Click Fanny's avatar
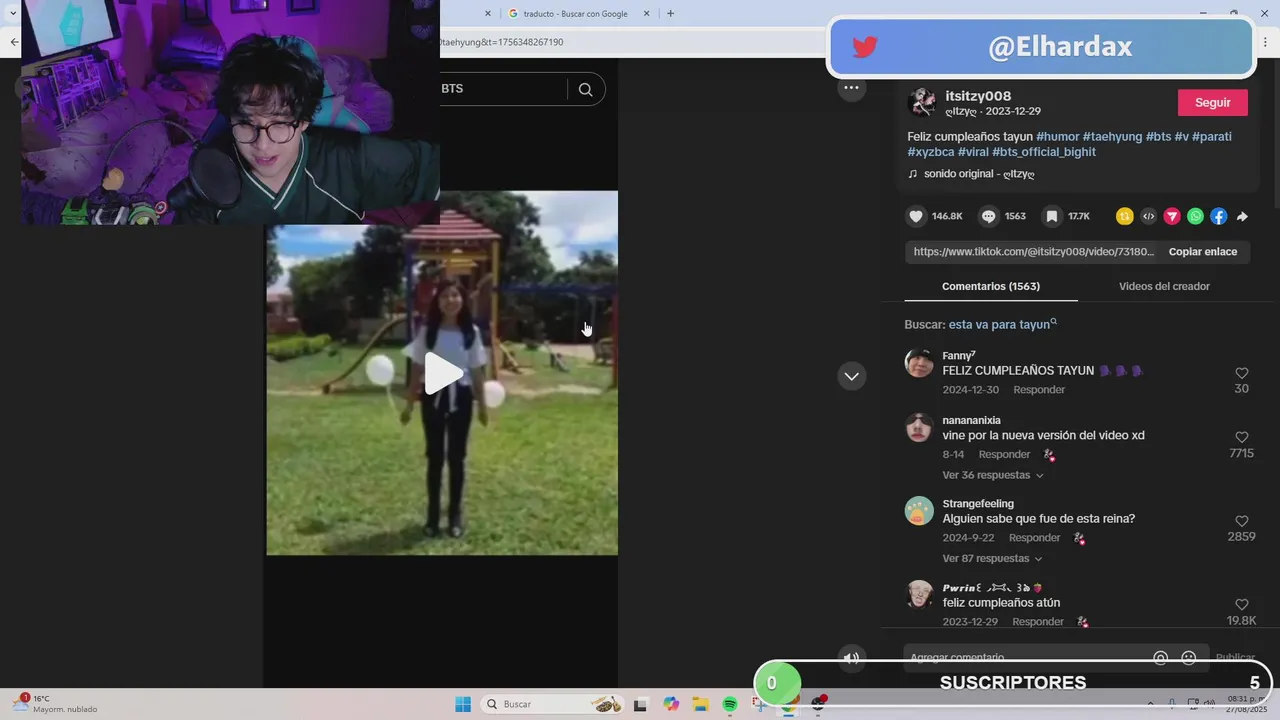 919,363
